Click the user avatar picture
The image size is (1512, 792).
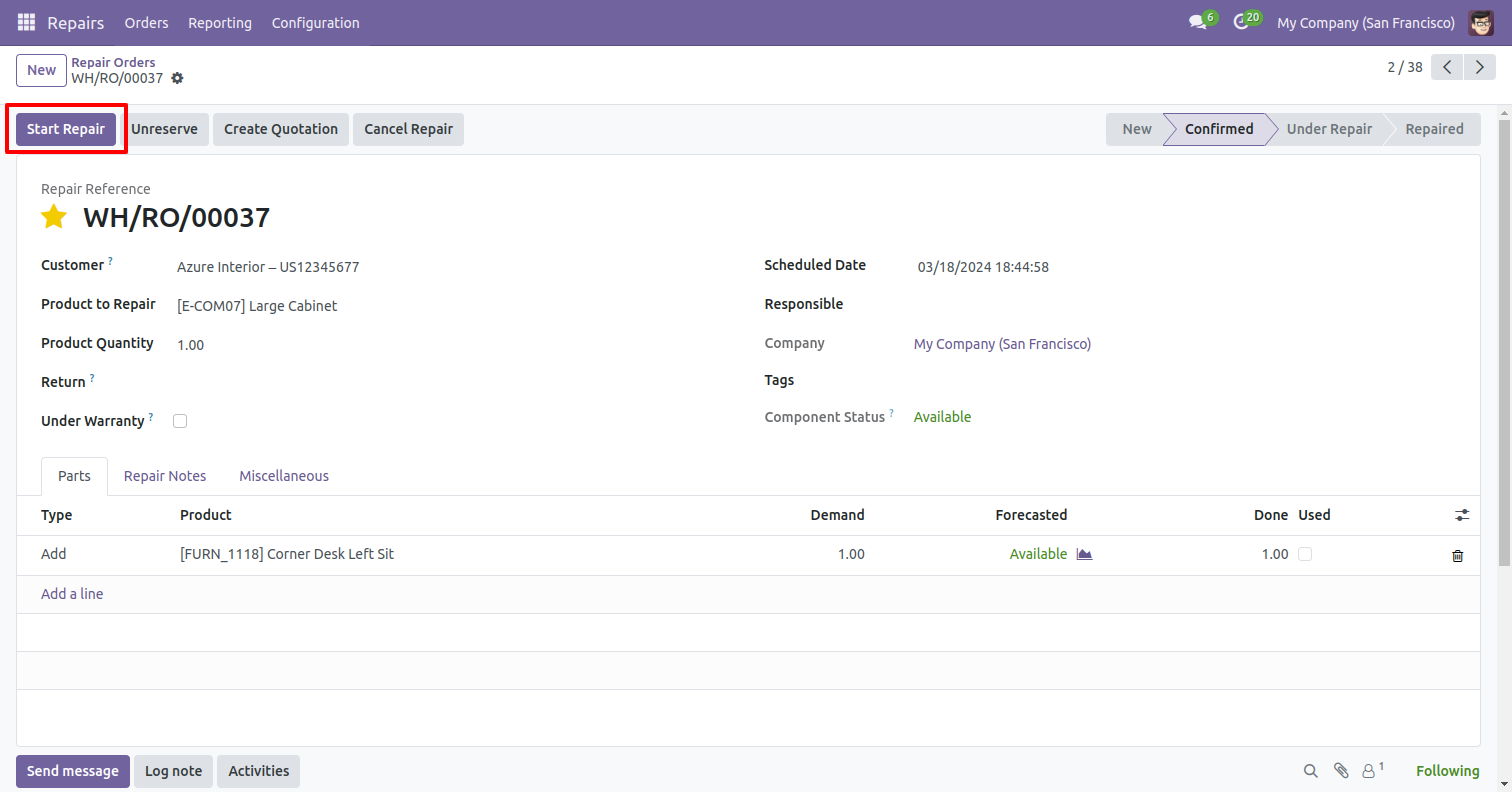[1481, 22]
